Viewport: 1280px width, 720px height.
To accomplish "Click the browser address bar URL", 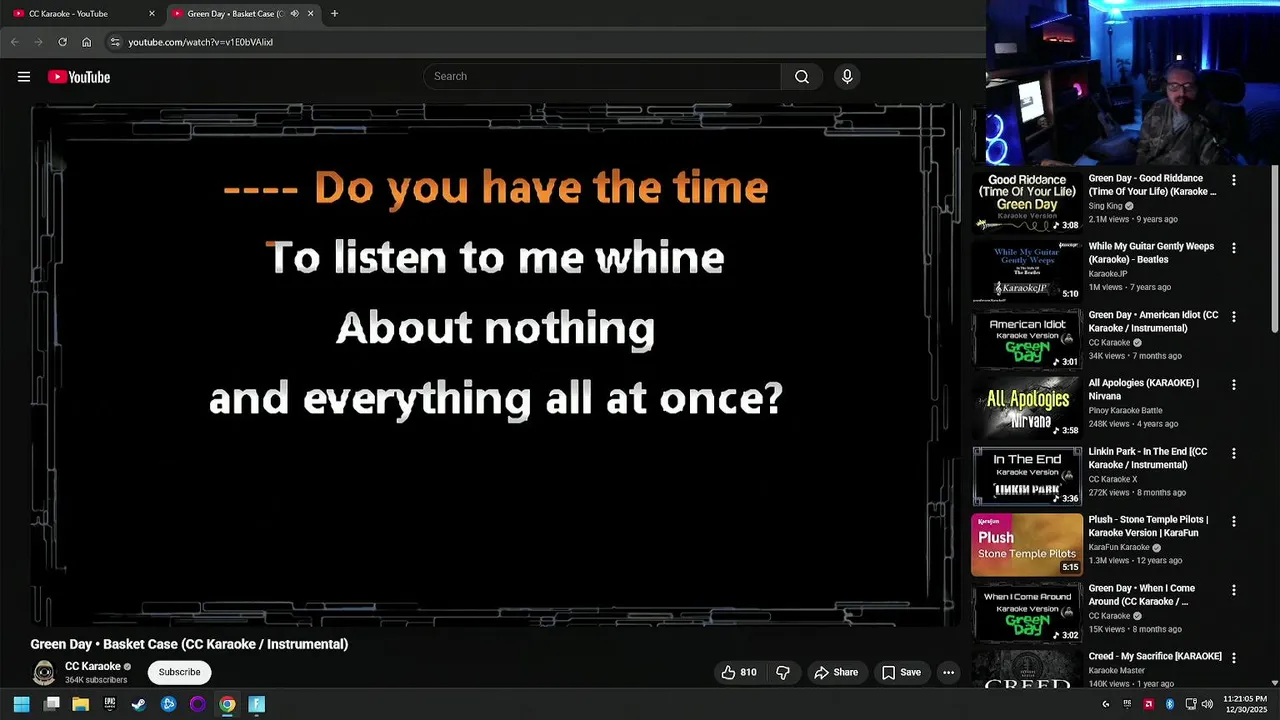I will pos(200,42).
